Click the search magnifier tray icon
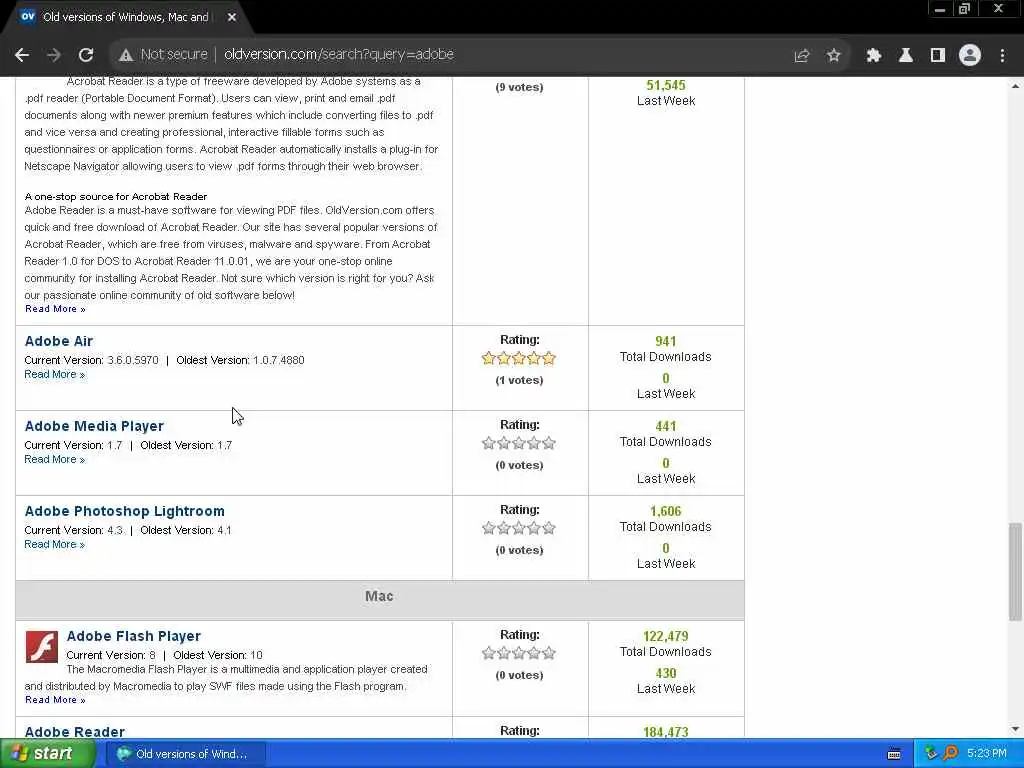 [x=951, y=754]
